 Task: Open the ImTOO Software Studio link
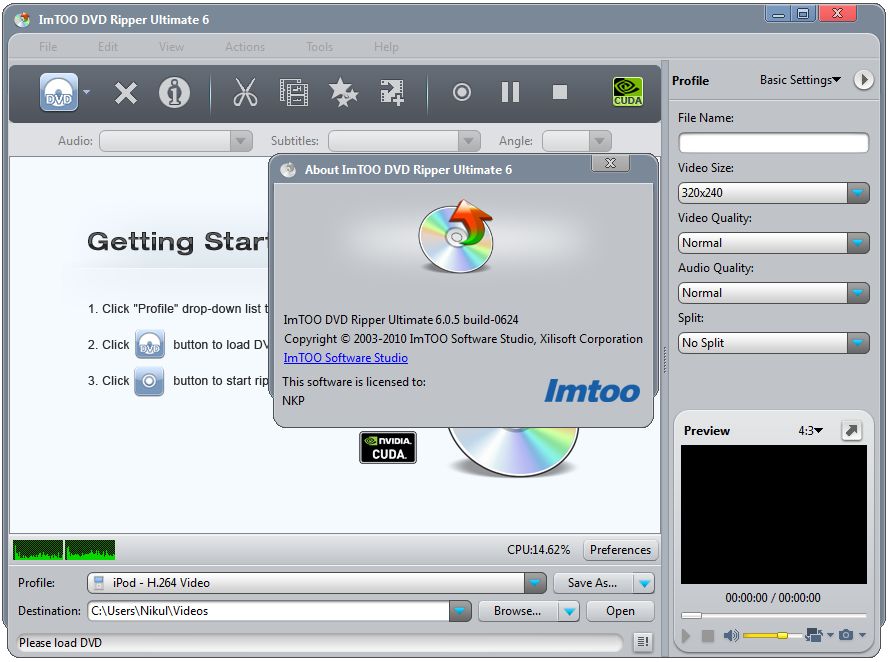(346, 358)
